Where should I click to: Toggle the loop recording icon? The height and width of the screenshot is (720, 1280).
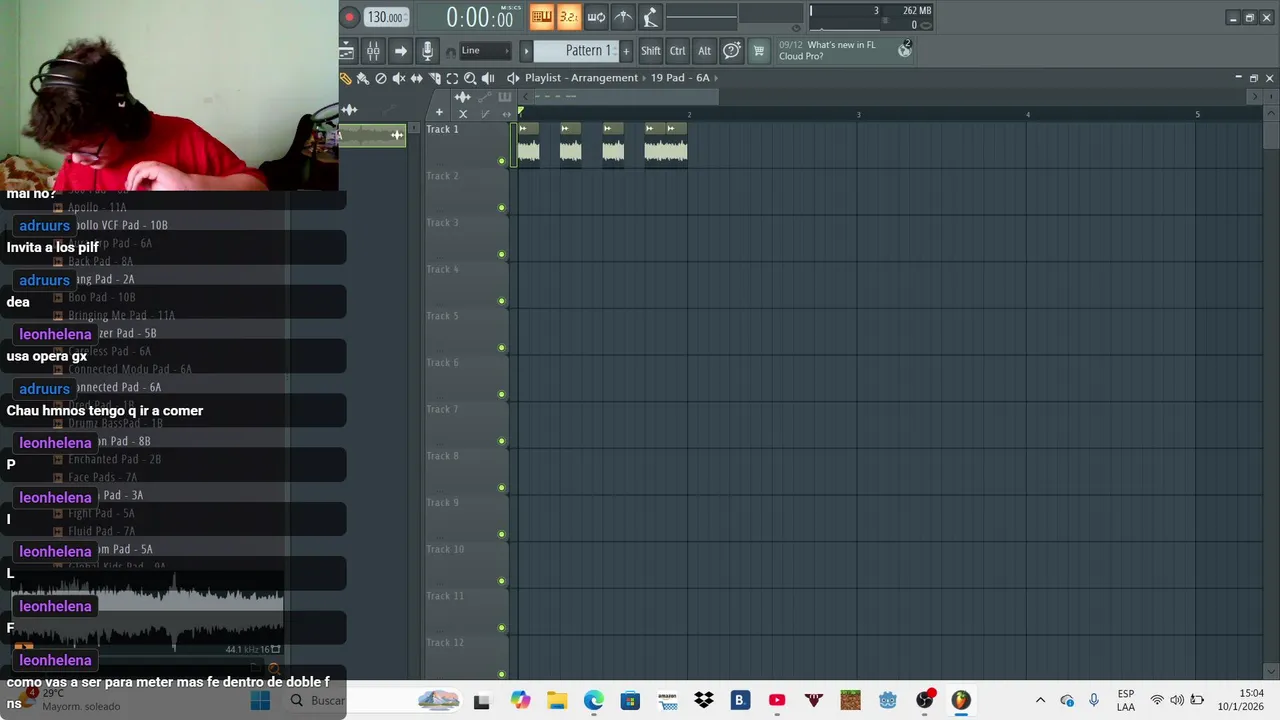(596, 17)
